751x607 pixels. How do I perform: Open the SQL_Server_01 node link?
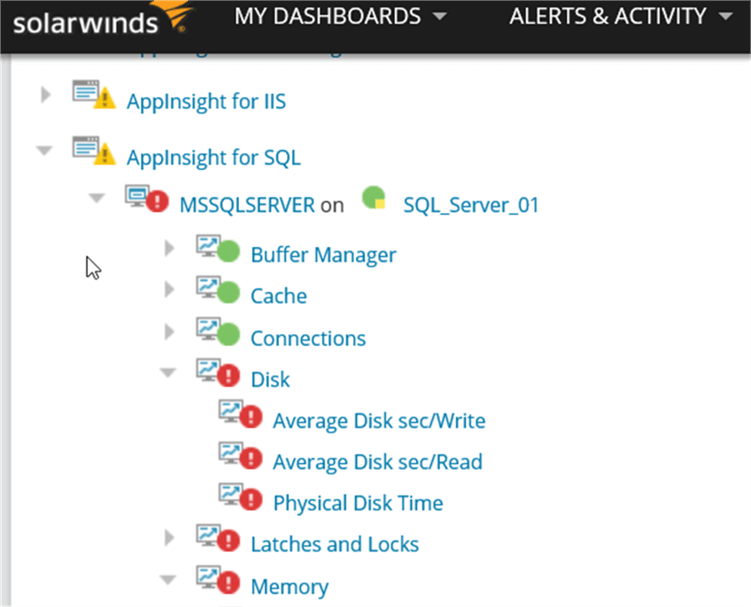pos(471,205)
